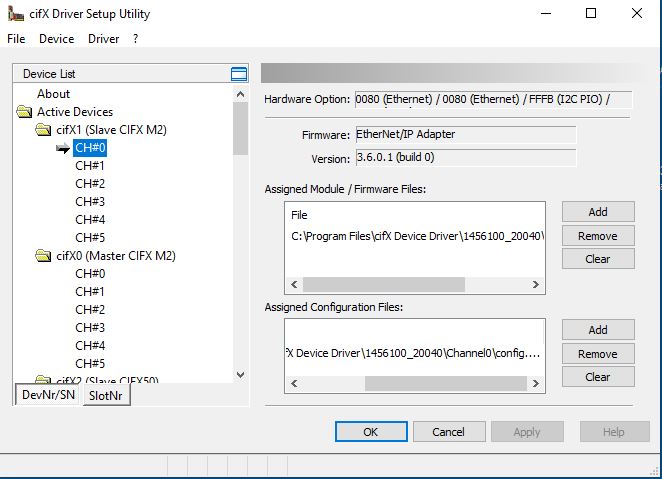Image resolution: width=662 pixels, height=479 pixels.
Task: Minimize the cifX Driver Setup window
Action: [x=546, y=14]
